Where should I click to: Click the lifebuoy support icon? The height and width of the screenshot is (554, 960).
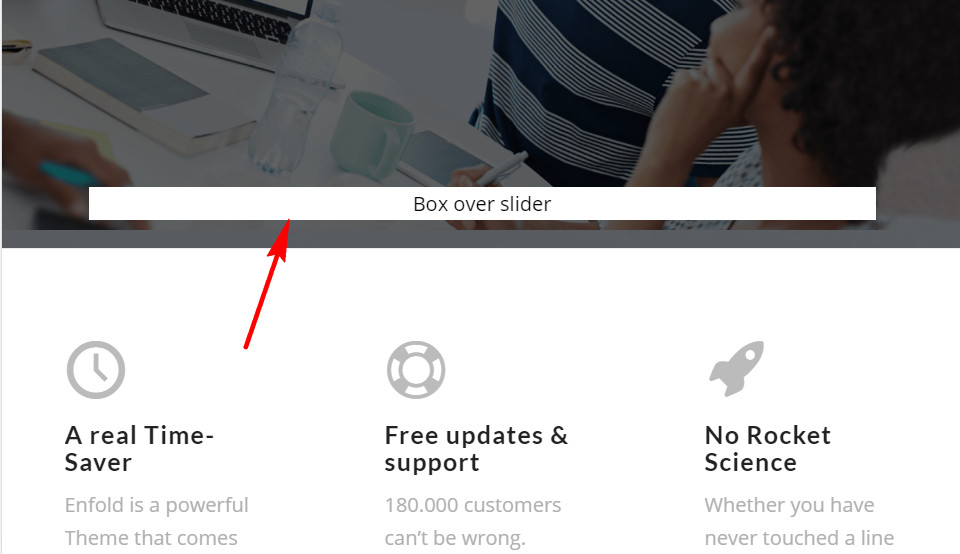[x=416, y=370]
